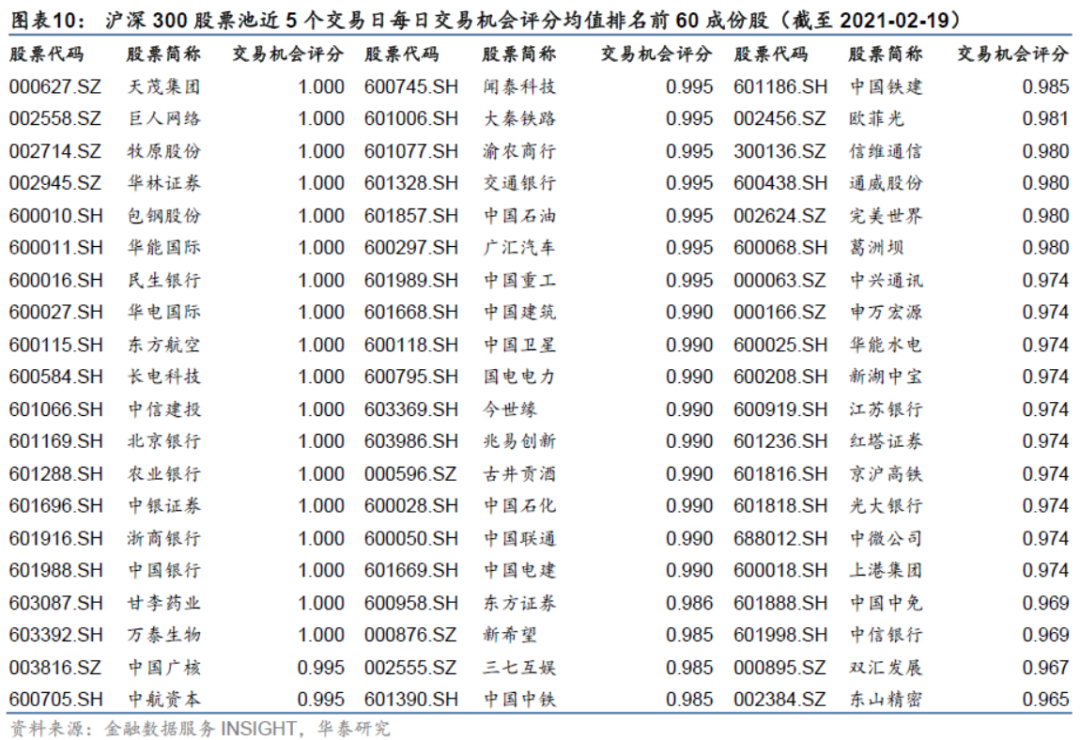
Task: Select stock name 中国石油
Action: (x=519, y=216)
